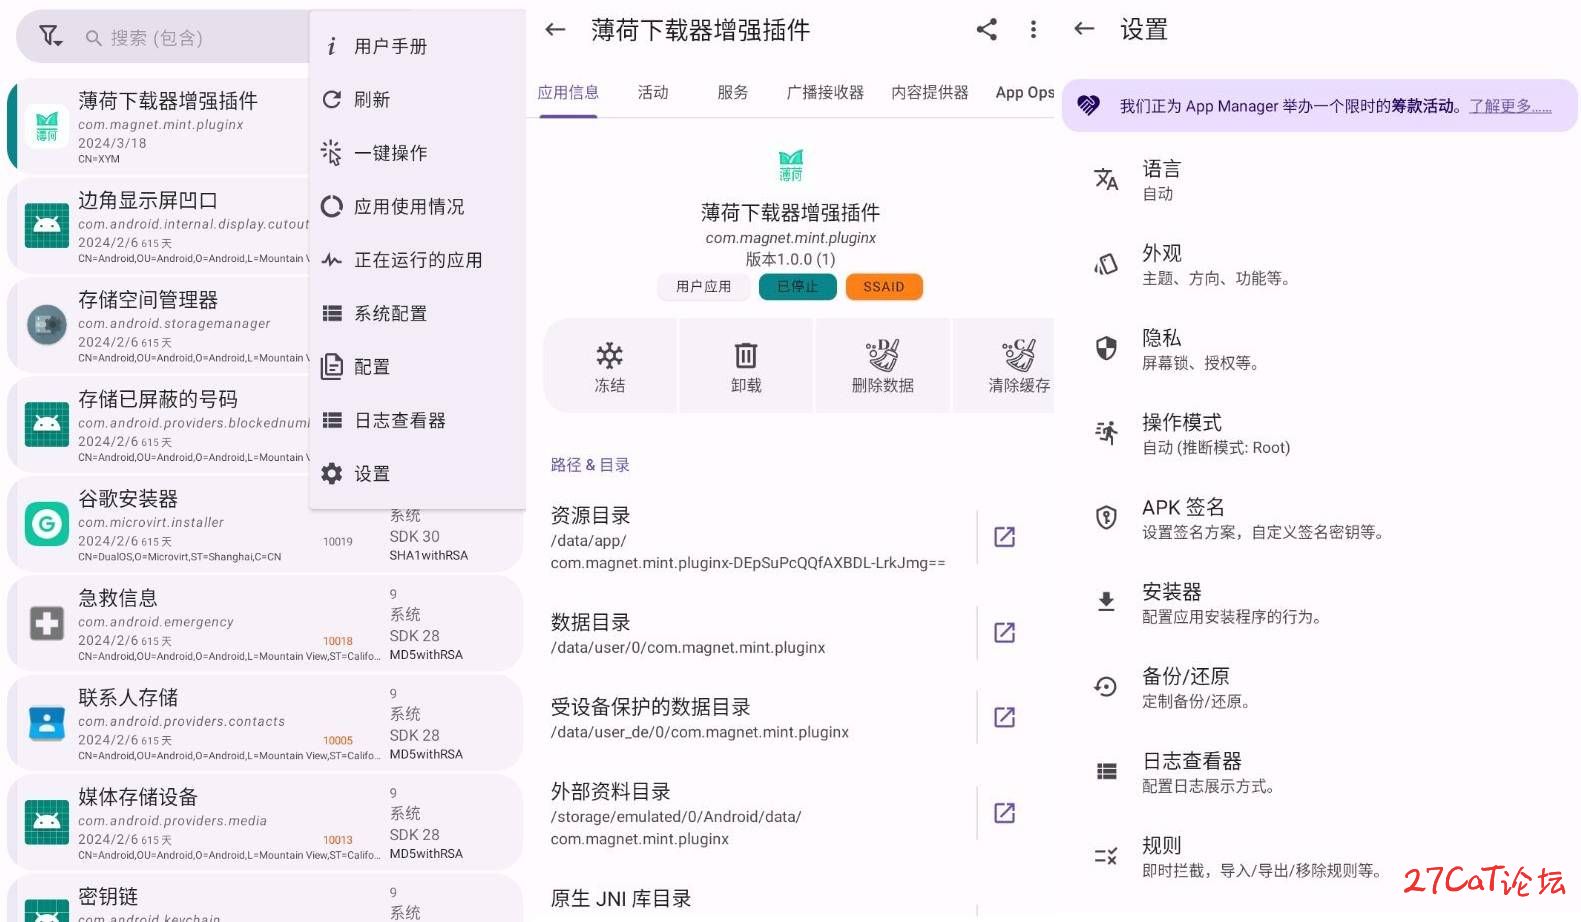Open the three-dot overflow menu in app details

tap(1033, 30)
